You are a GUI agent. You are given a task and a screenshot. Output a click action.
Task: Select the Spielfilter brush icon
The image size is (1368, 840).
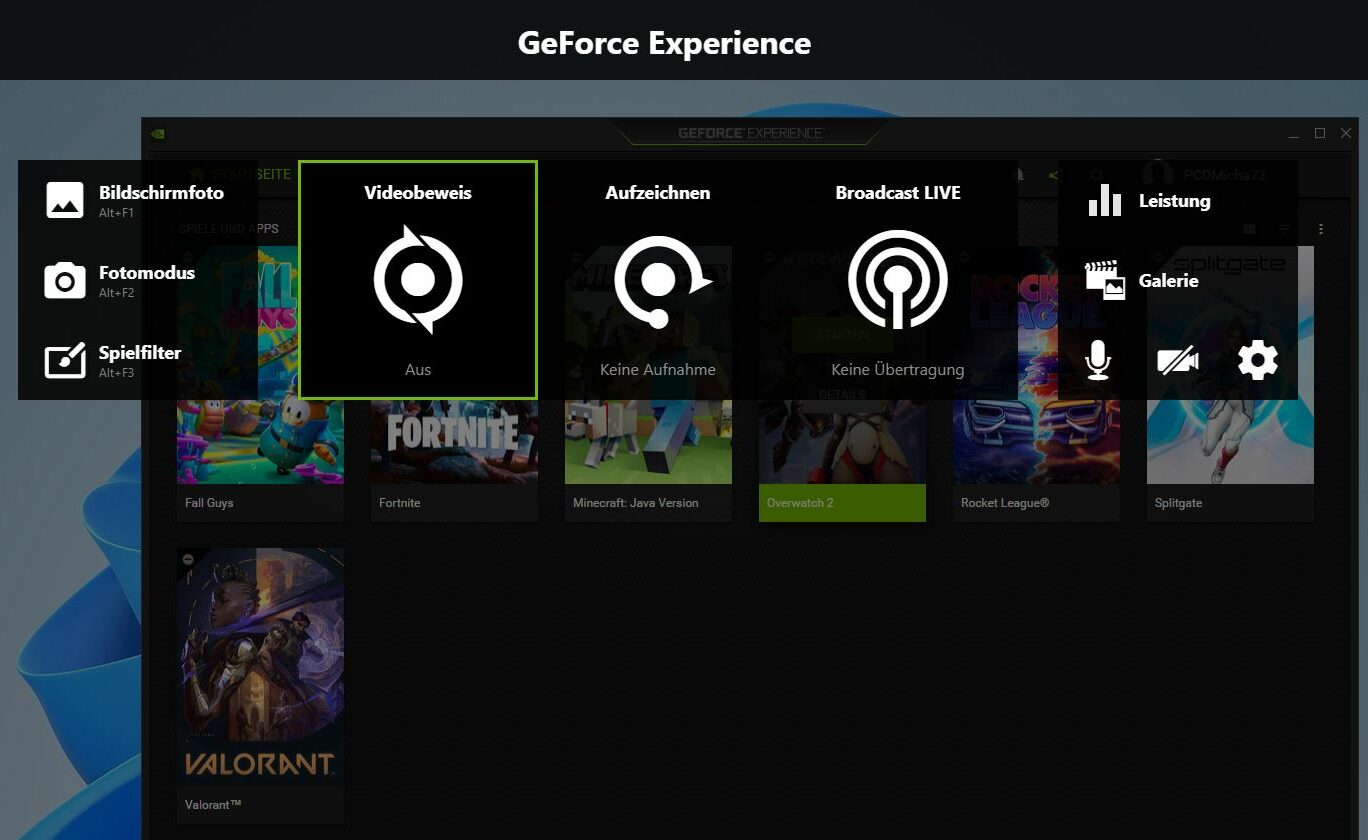pos(65,360)
